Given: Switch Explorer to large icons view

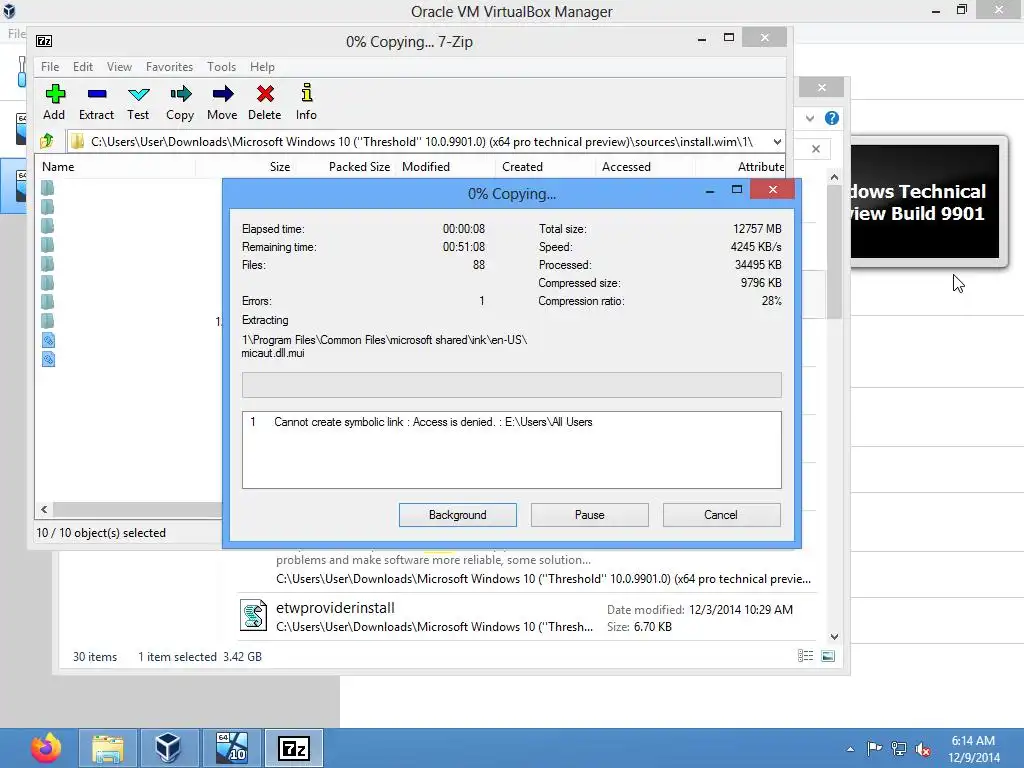Looking at the screenshot, I should (x=827, y=656).
